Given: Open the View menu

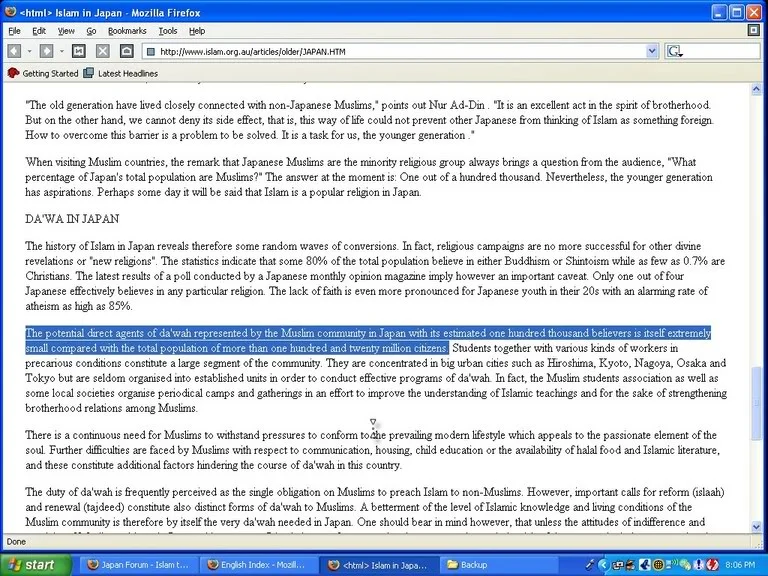Looking at the screenshot, I should click(66, 31).
